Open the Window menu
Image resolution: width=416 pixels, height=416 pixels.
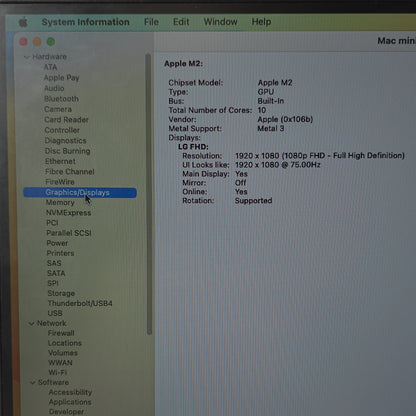point(220,22)
